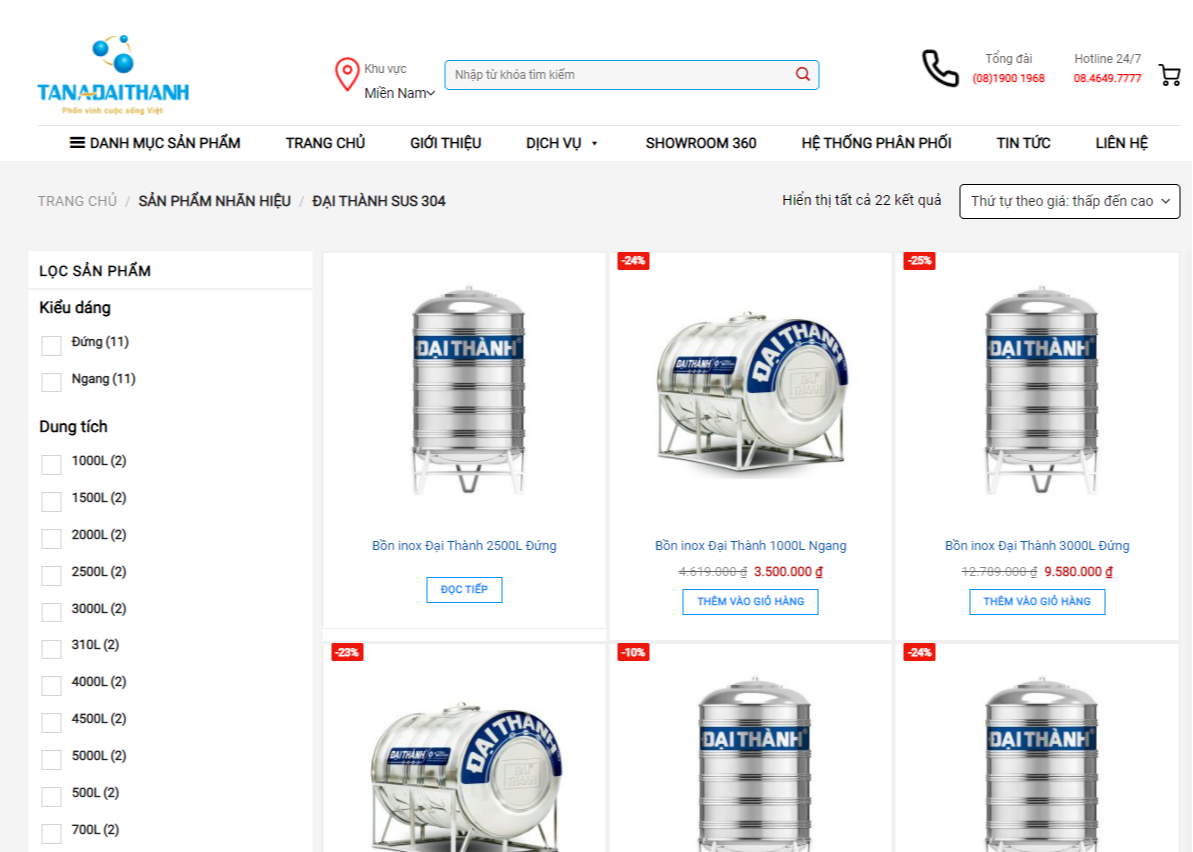This screenshot has width=1193, height=852.
Task: Click the Tân Á Đại Thành logo
Action: click(x=113, y=75)
